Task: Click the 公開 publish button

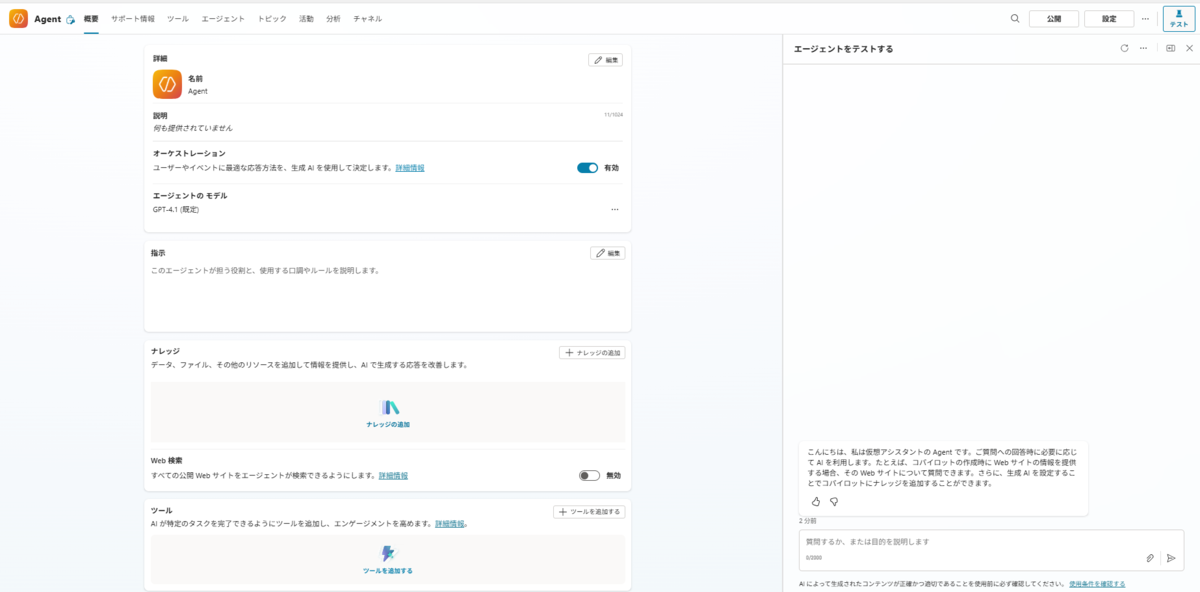Action: point(1054,18)
